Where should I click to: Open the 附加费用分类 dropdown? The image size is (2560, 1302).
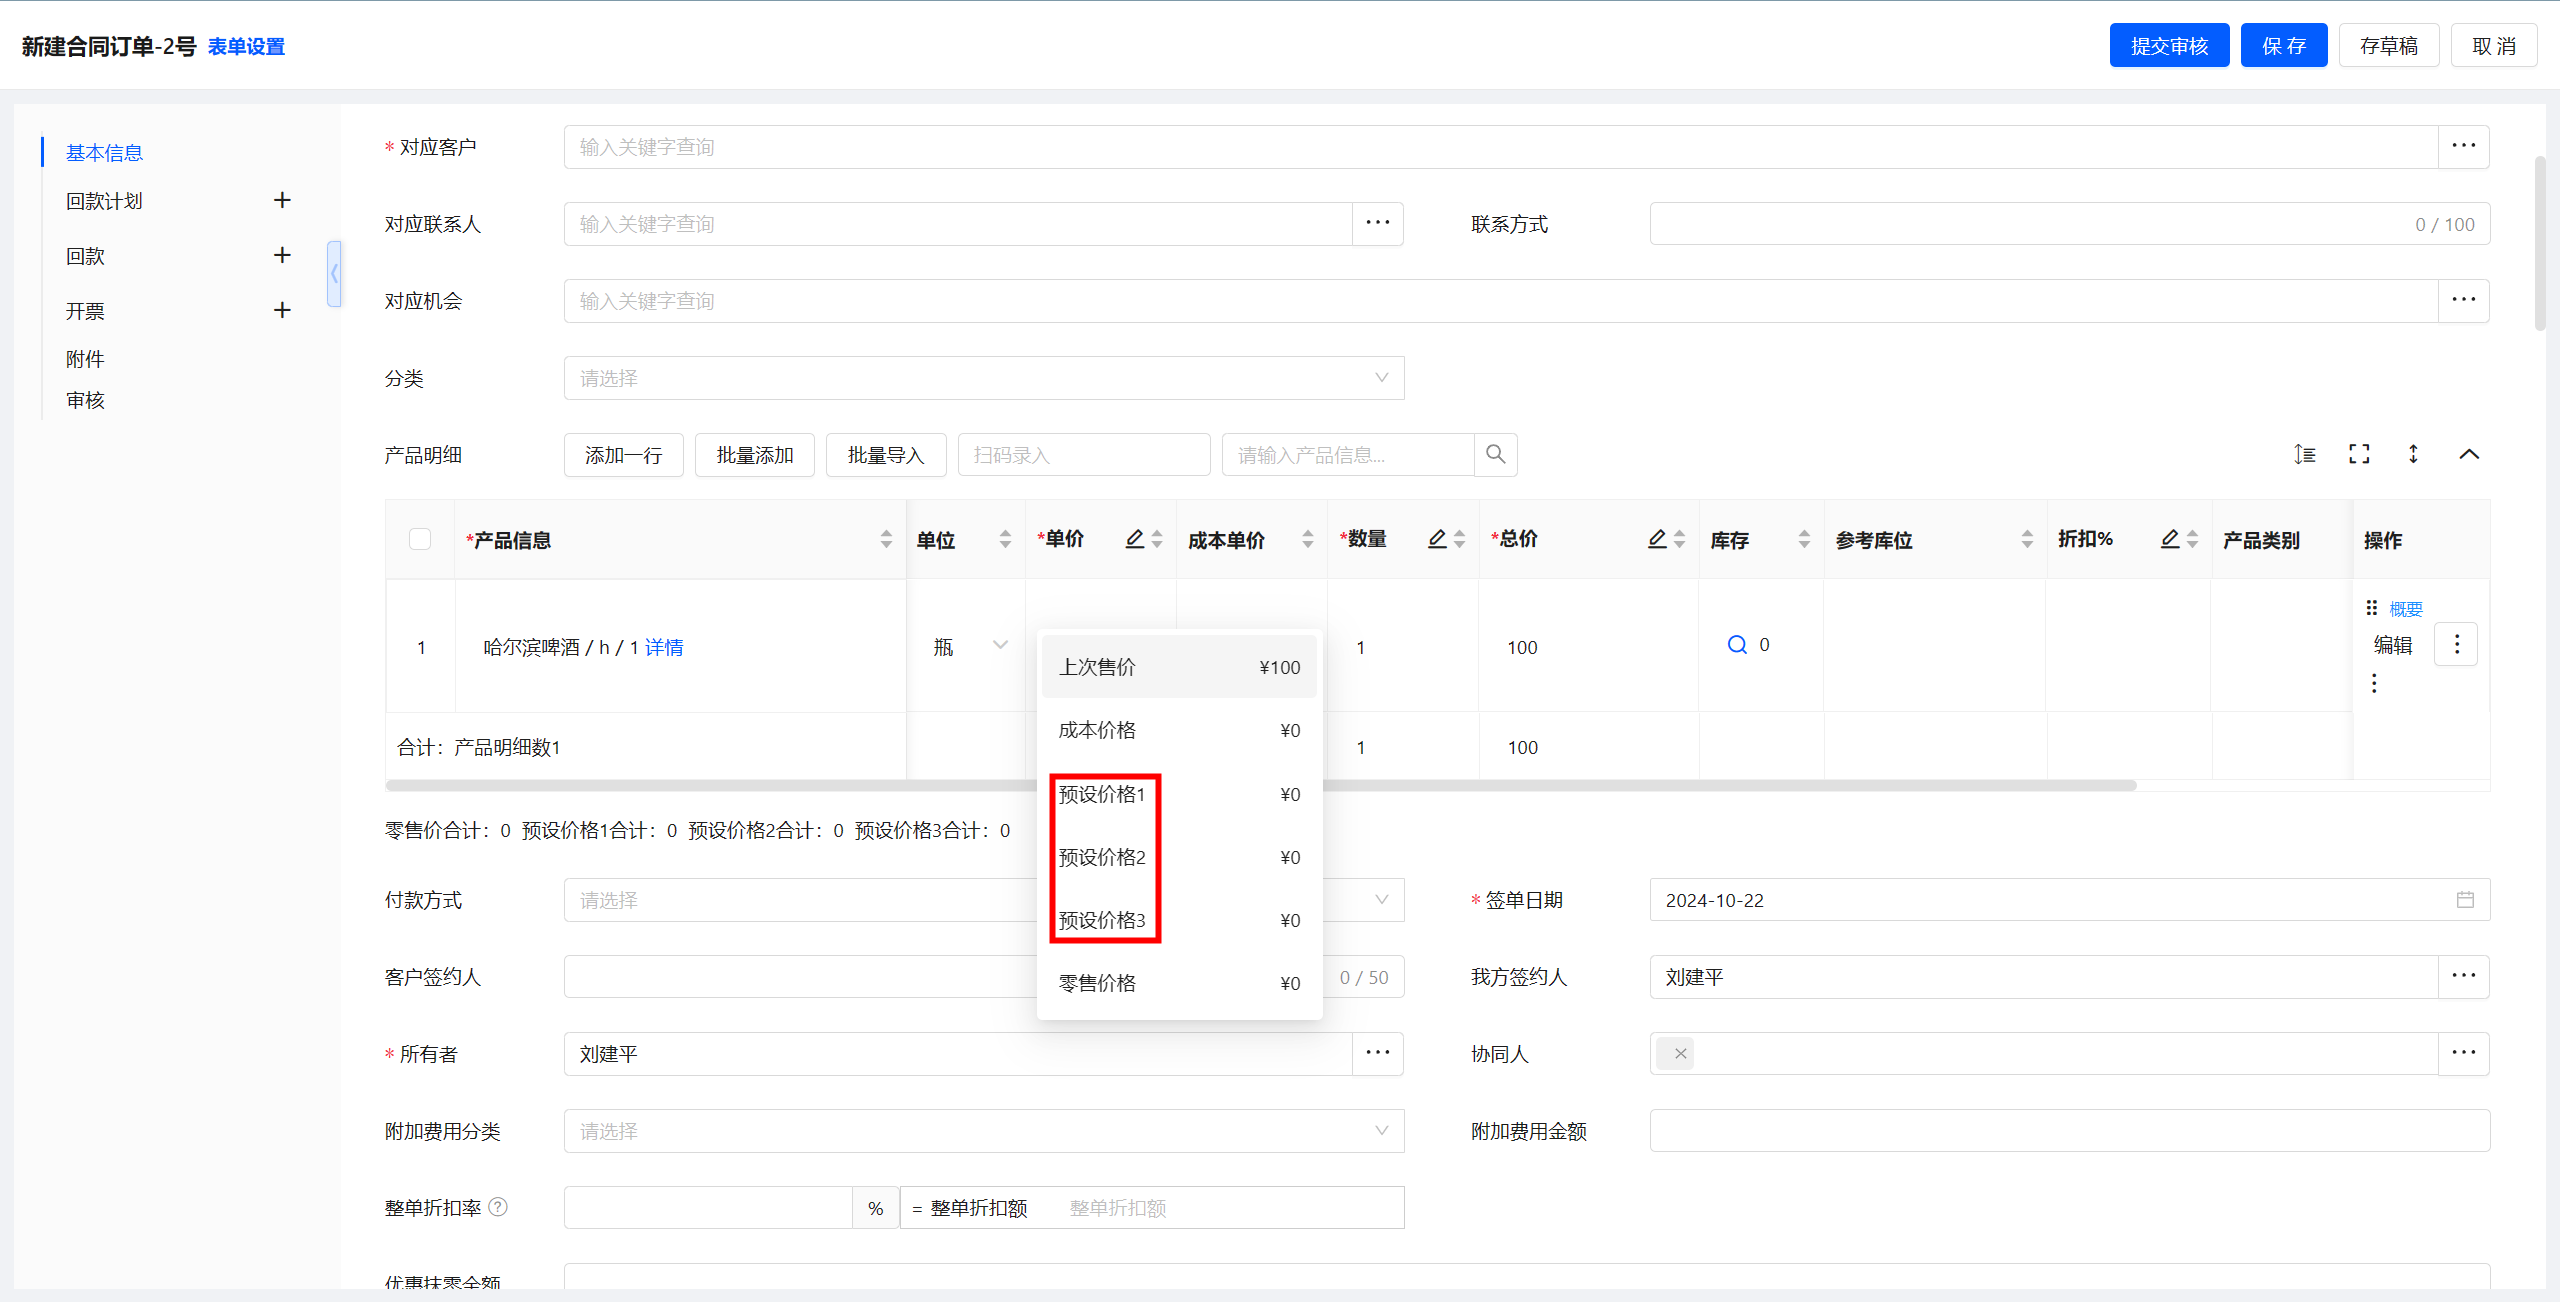[984, 1131]
